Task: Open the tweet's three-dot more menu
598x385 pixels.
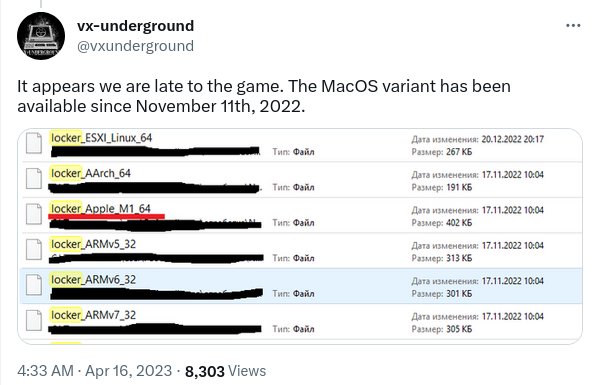Action: coord(573,26)
